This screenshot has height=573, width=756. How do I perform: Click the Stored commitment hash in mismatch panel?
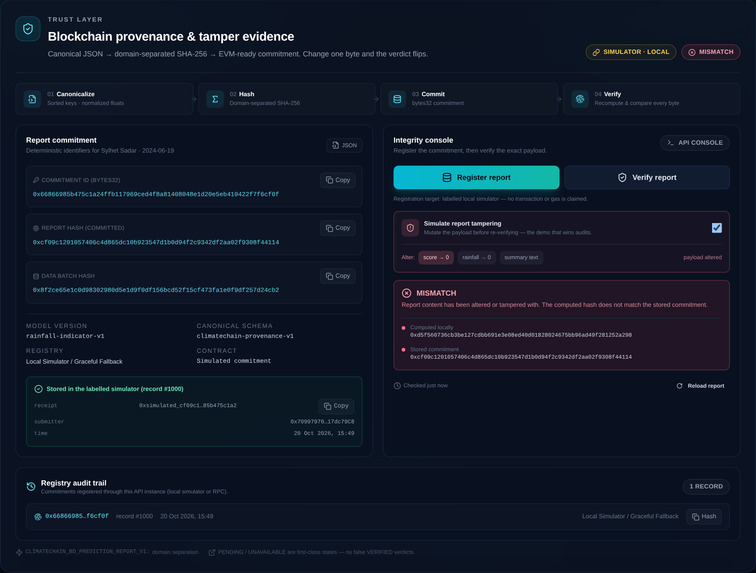[x=521, y=357]
